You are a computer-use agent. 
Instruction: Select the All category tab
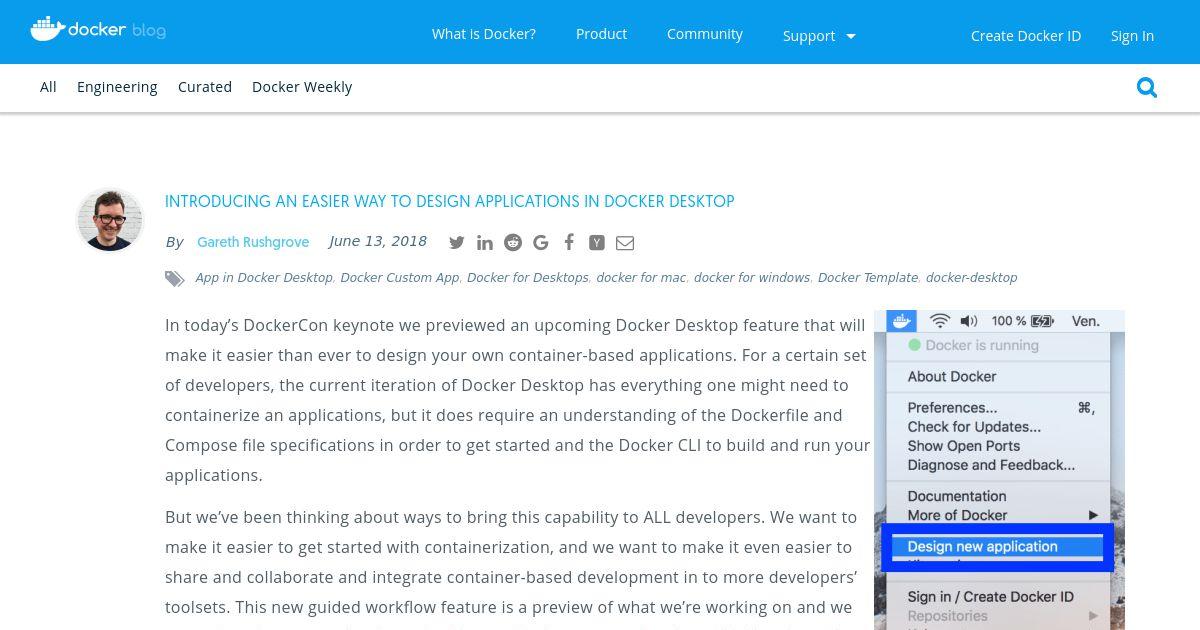[x=48, y=87]
